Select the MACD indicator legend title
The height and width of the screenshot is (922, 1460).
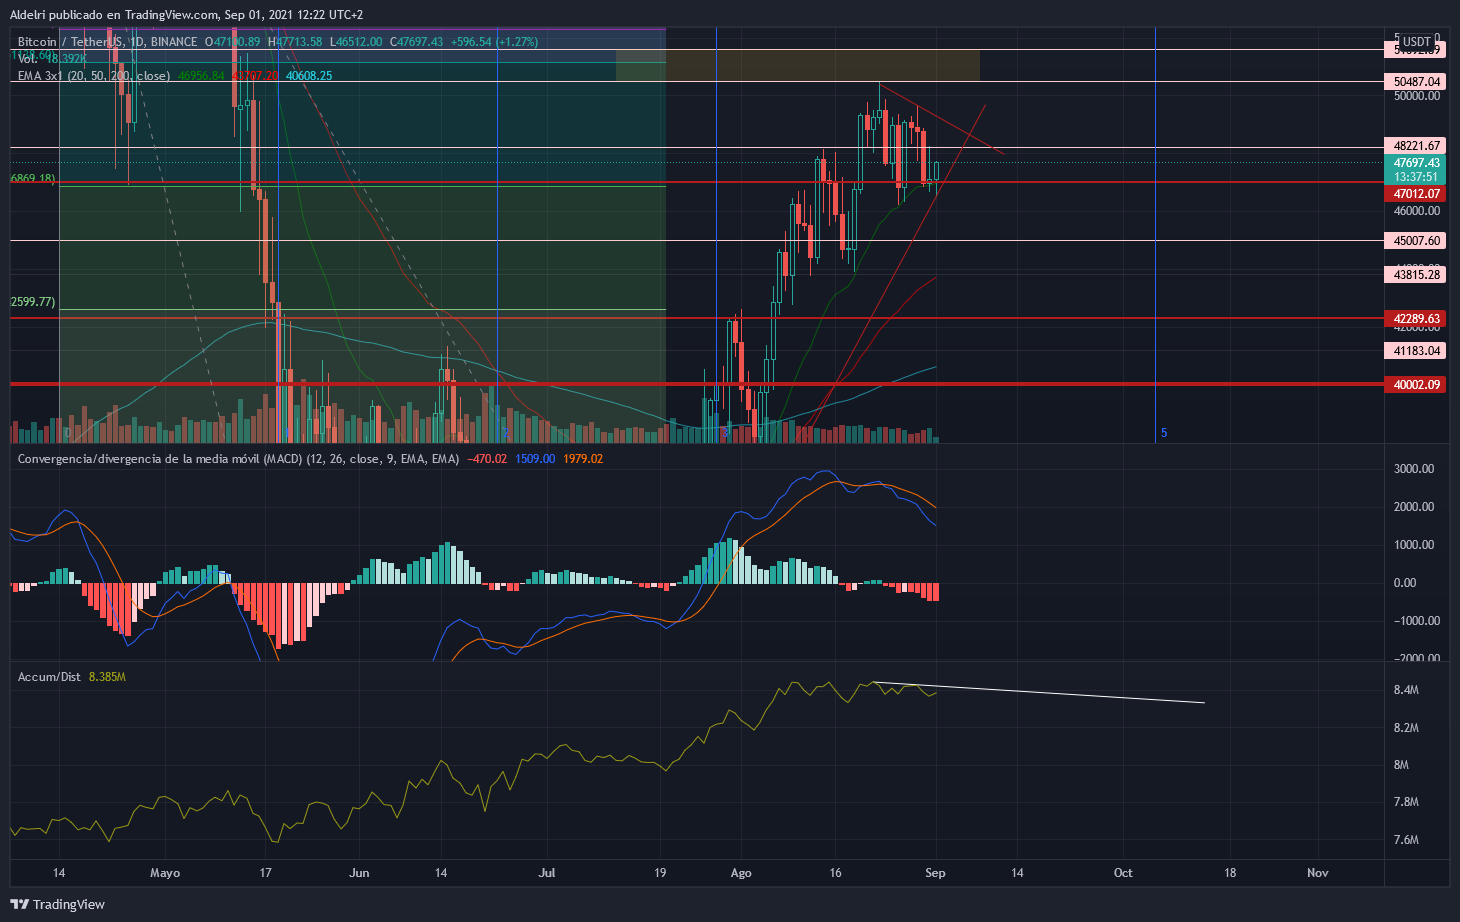tap(238, 459)
